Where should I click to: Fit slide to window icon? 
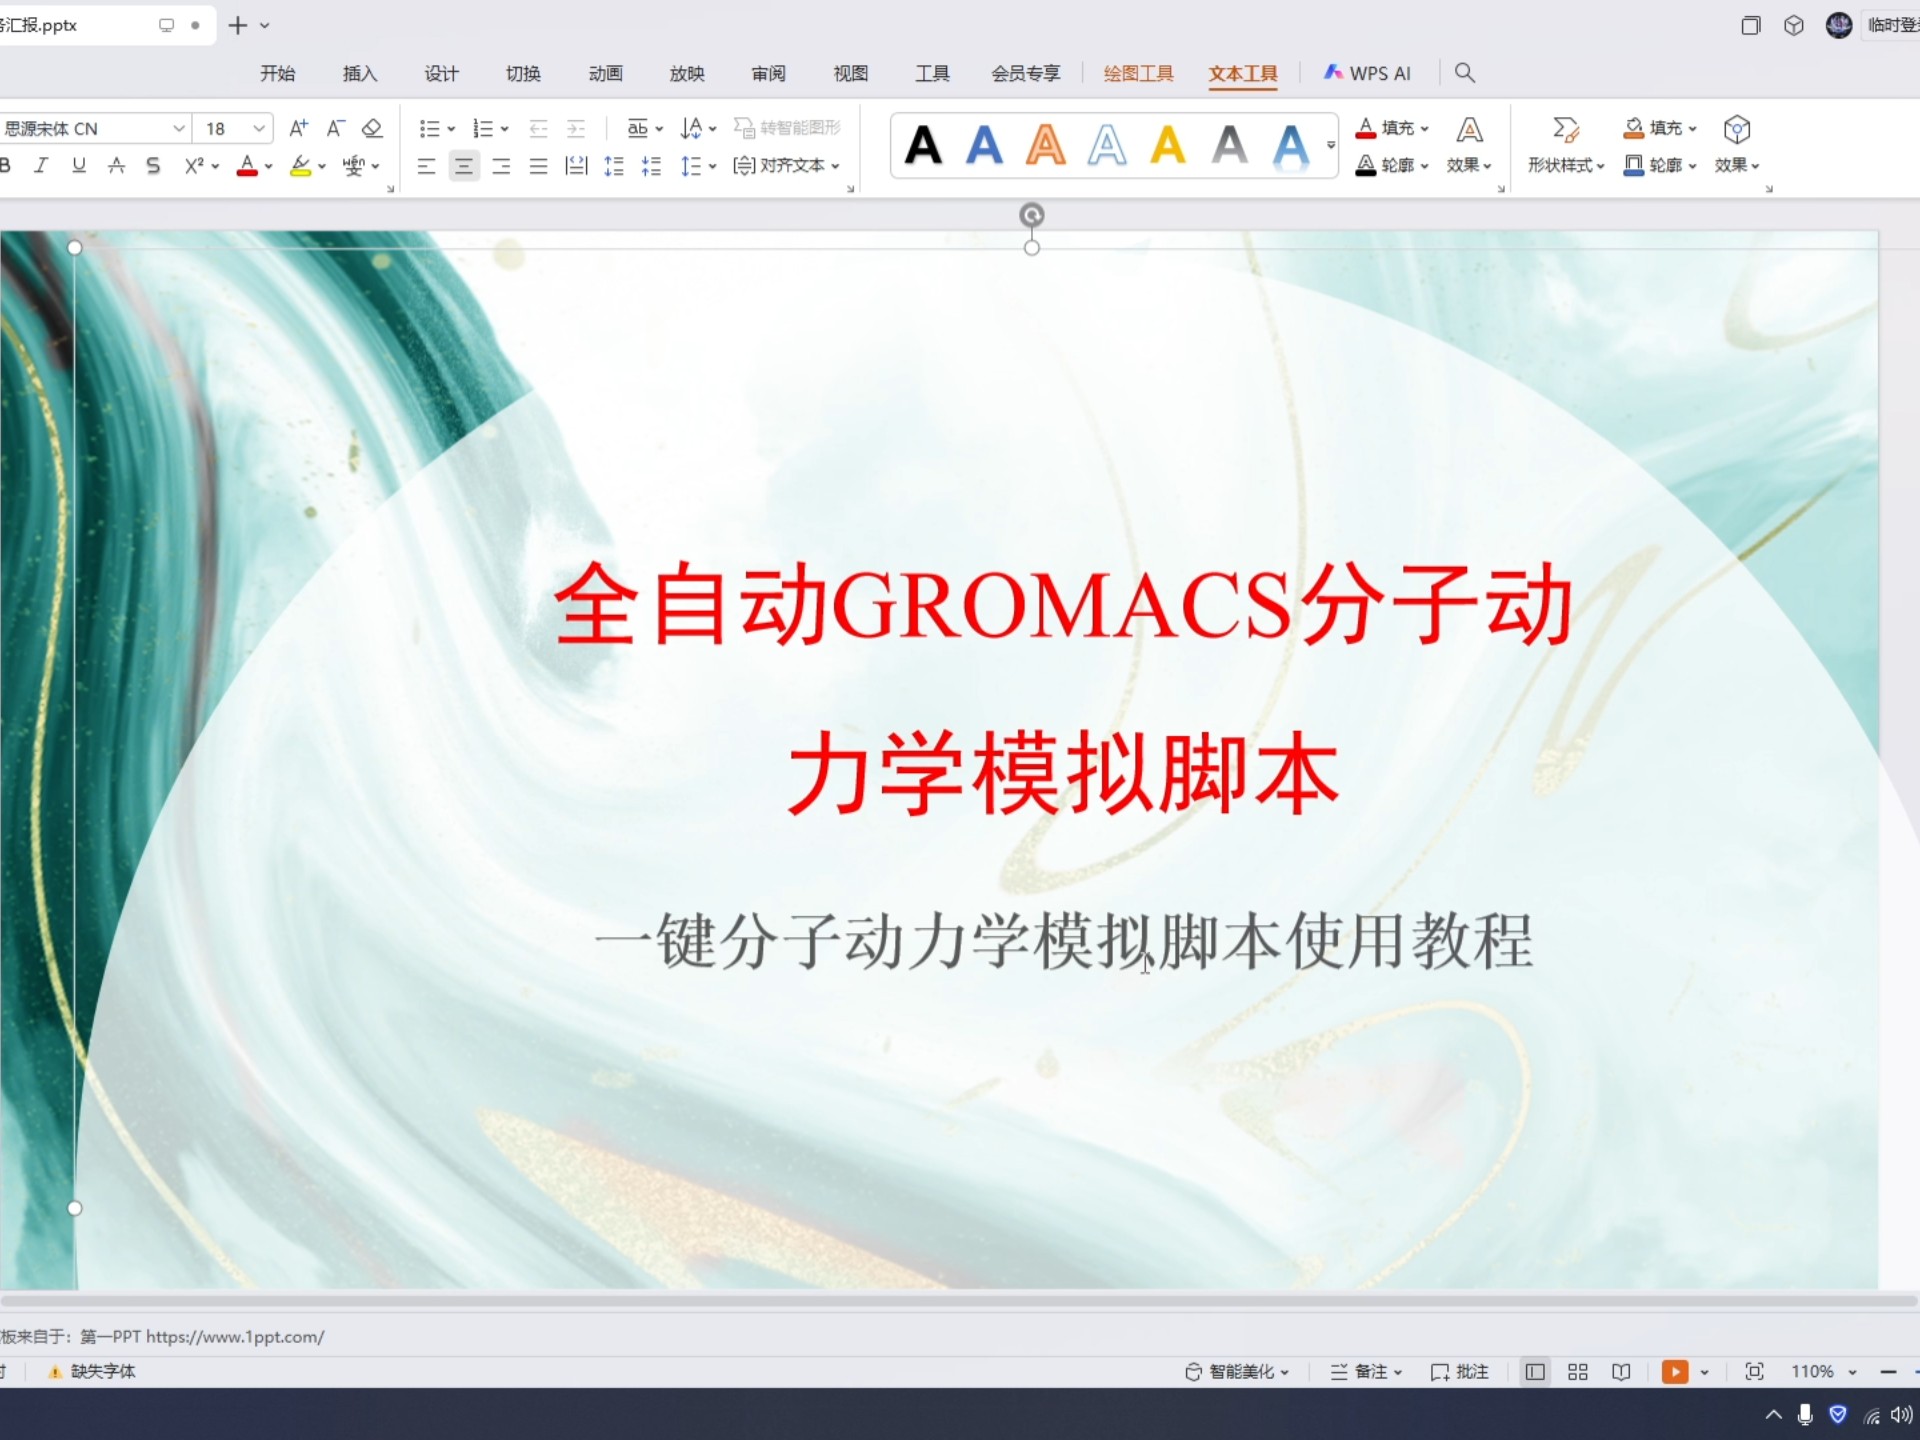pyautogui.click(x=1754, y=1372)
